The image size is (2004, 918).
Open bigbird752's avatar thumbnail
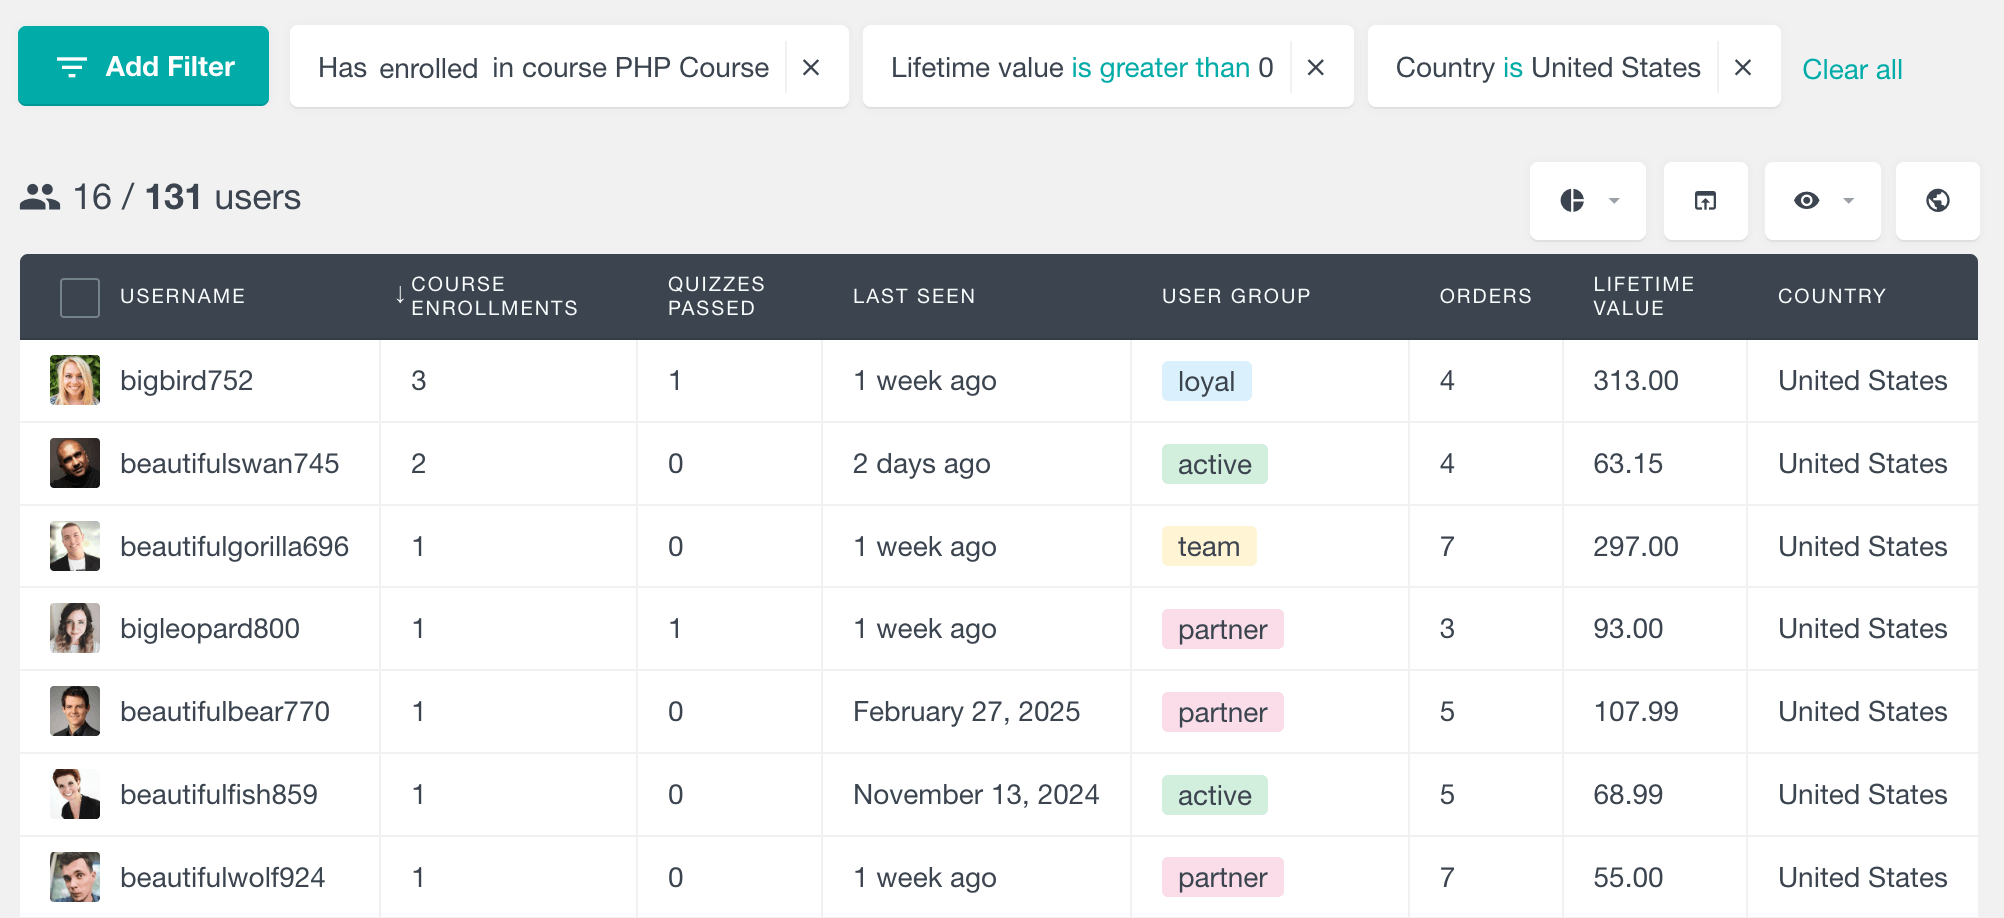(75, 380)
